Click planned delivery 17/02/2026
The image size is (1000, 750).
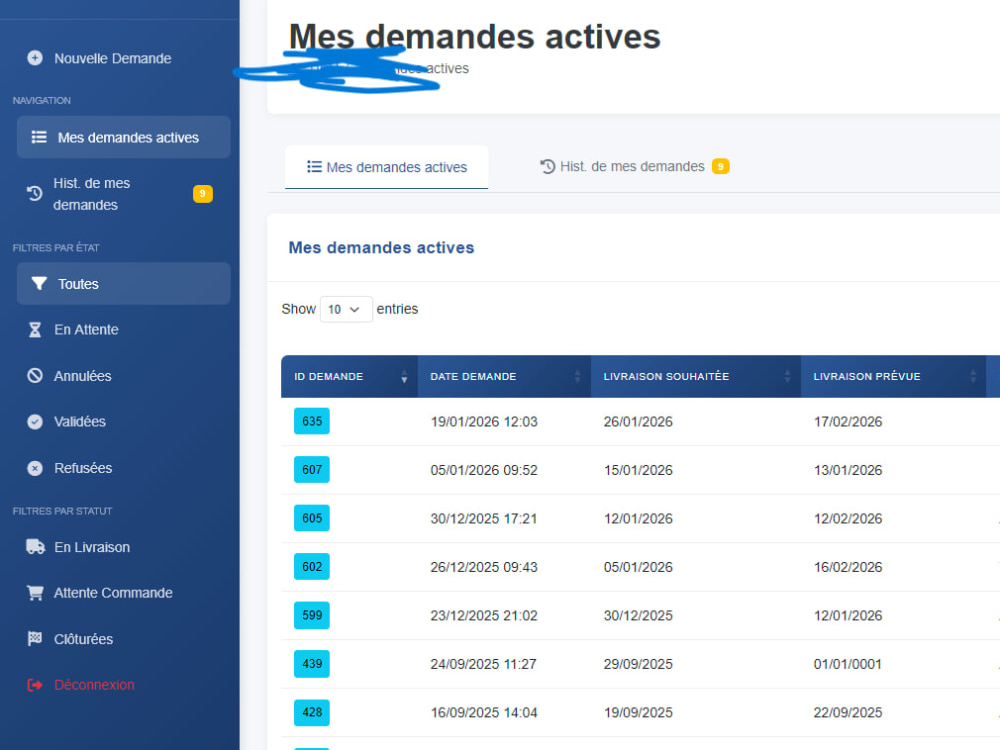[x=848, y=422]
